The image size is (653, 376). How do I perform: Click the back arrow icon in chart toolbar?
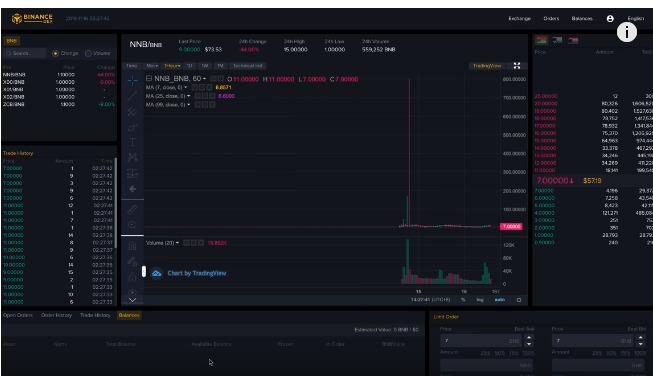pos(132,189)
